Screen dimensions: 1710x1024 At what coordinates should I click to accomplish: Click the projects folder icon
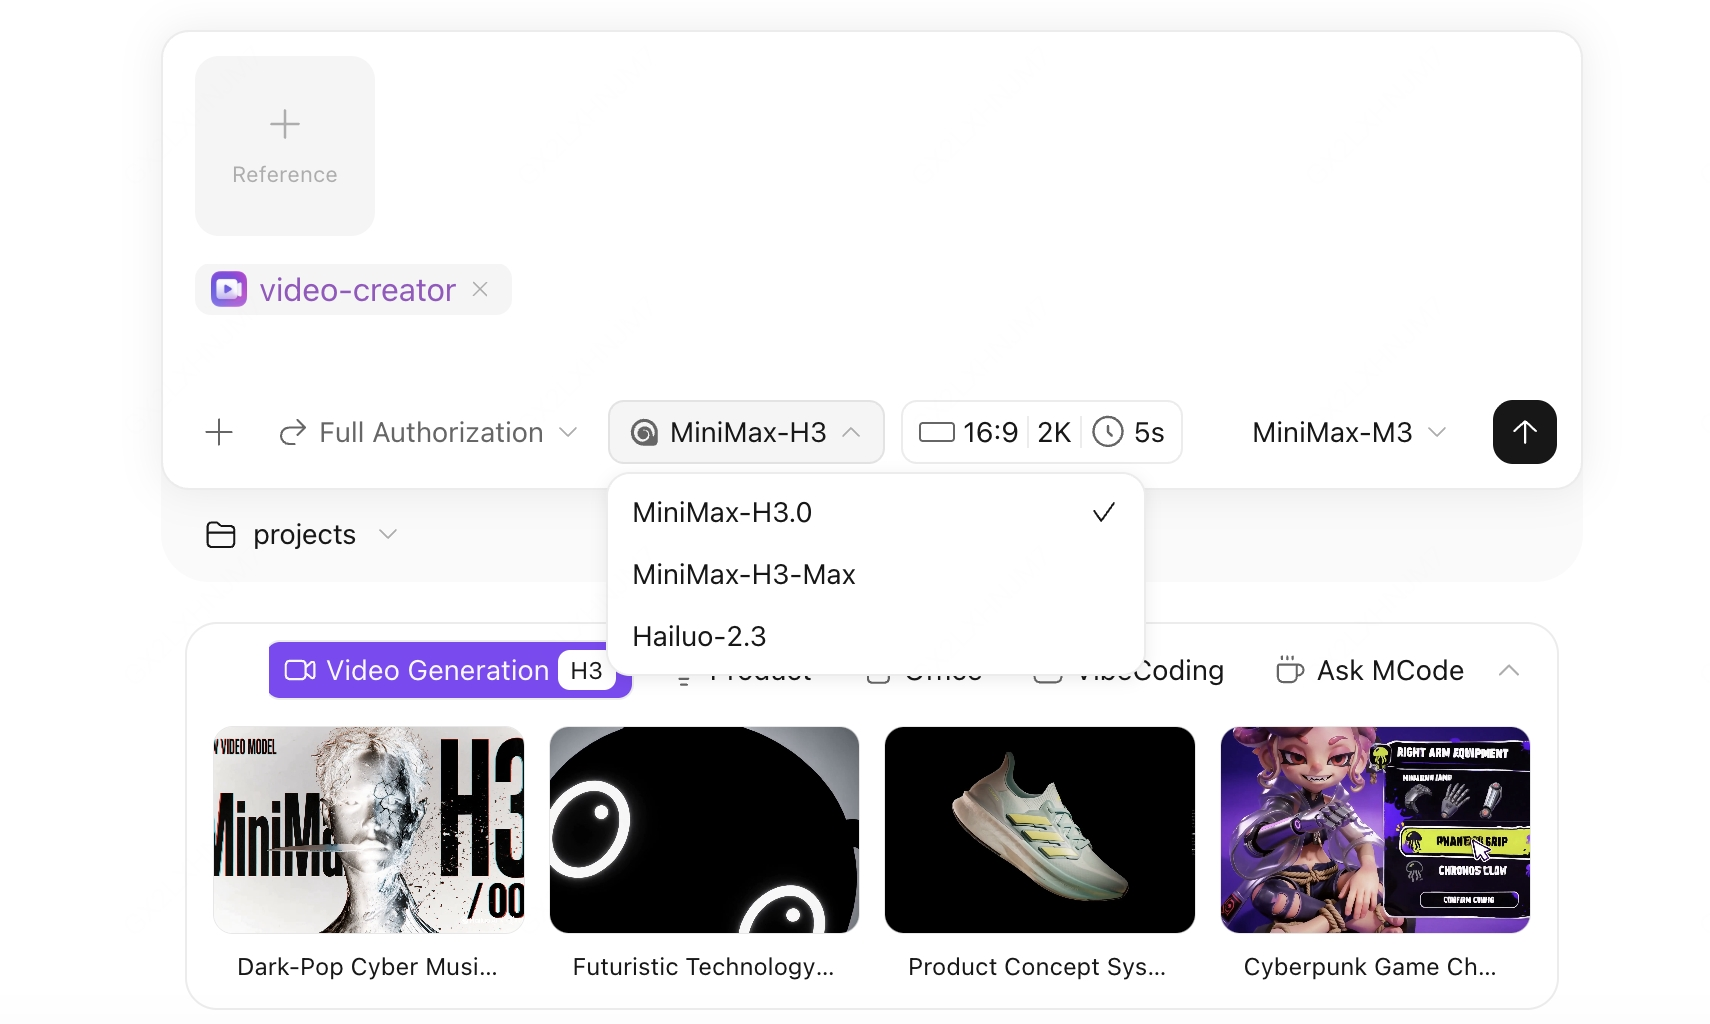(221, 535)
